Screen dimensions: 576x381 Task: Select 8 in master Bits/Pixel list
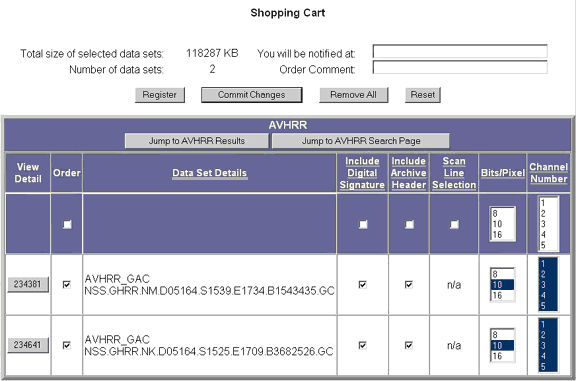[x=502, y=213]
